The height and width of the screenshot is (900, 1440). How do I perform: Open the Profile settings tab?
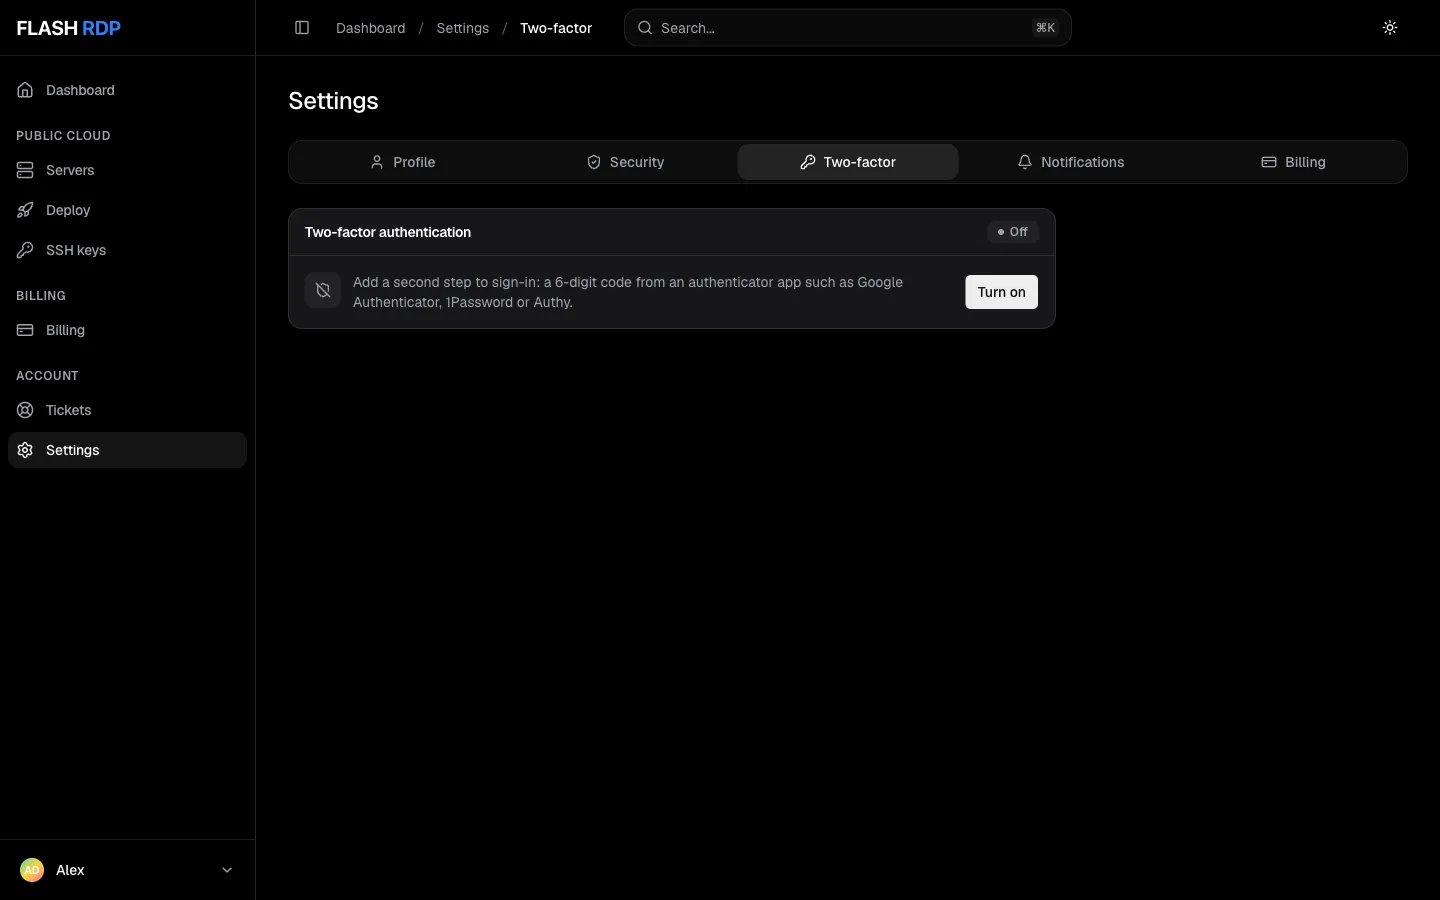(403, 162)
